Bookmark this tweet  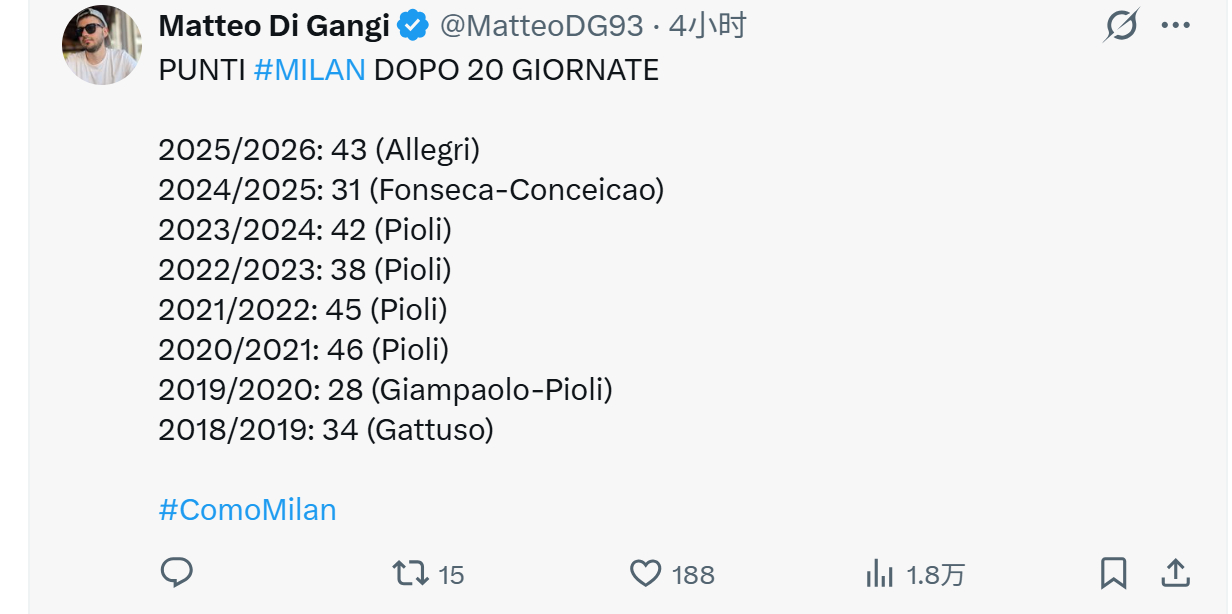click(x=1113, y=573)
